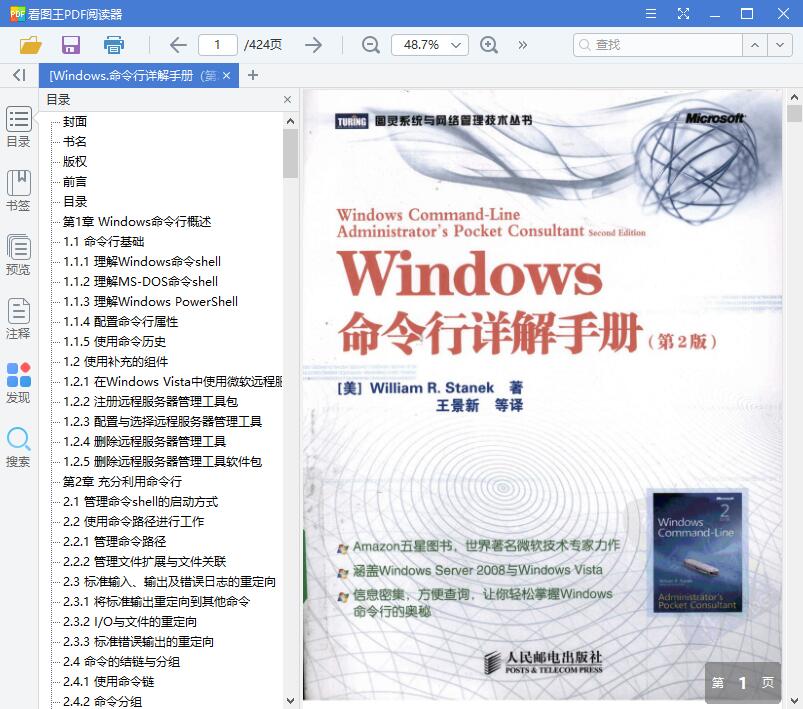
Task: Show more toolbar tools with the double chevron
Action: 522,45
